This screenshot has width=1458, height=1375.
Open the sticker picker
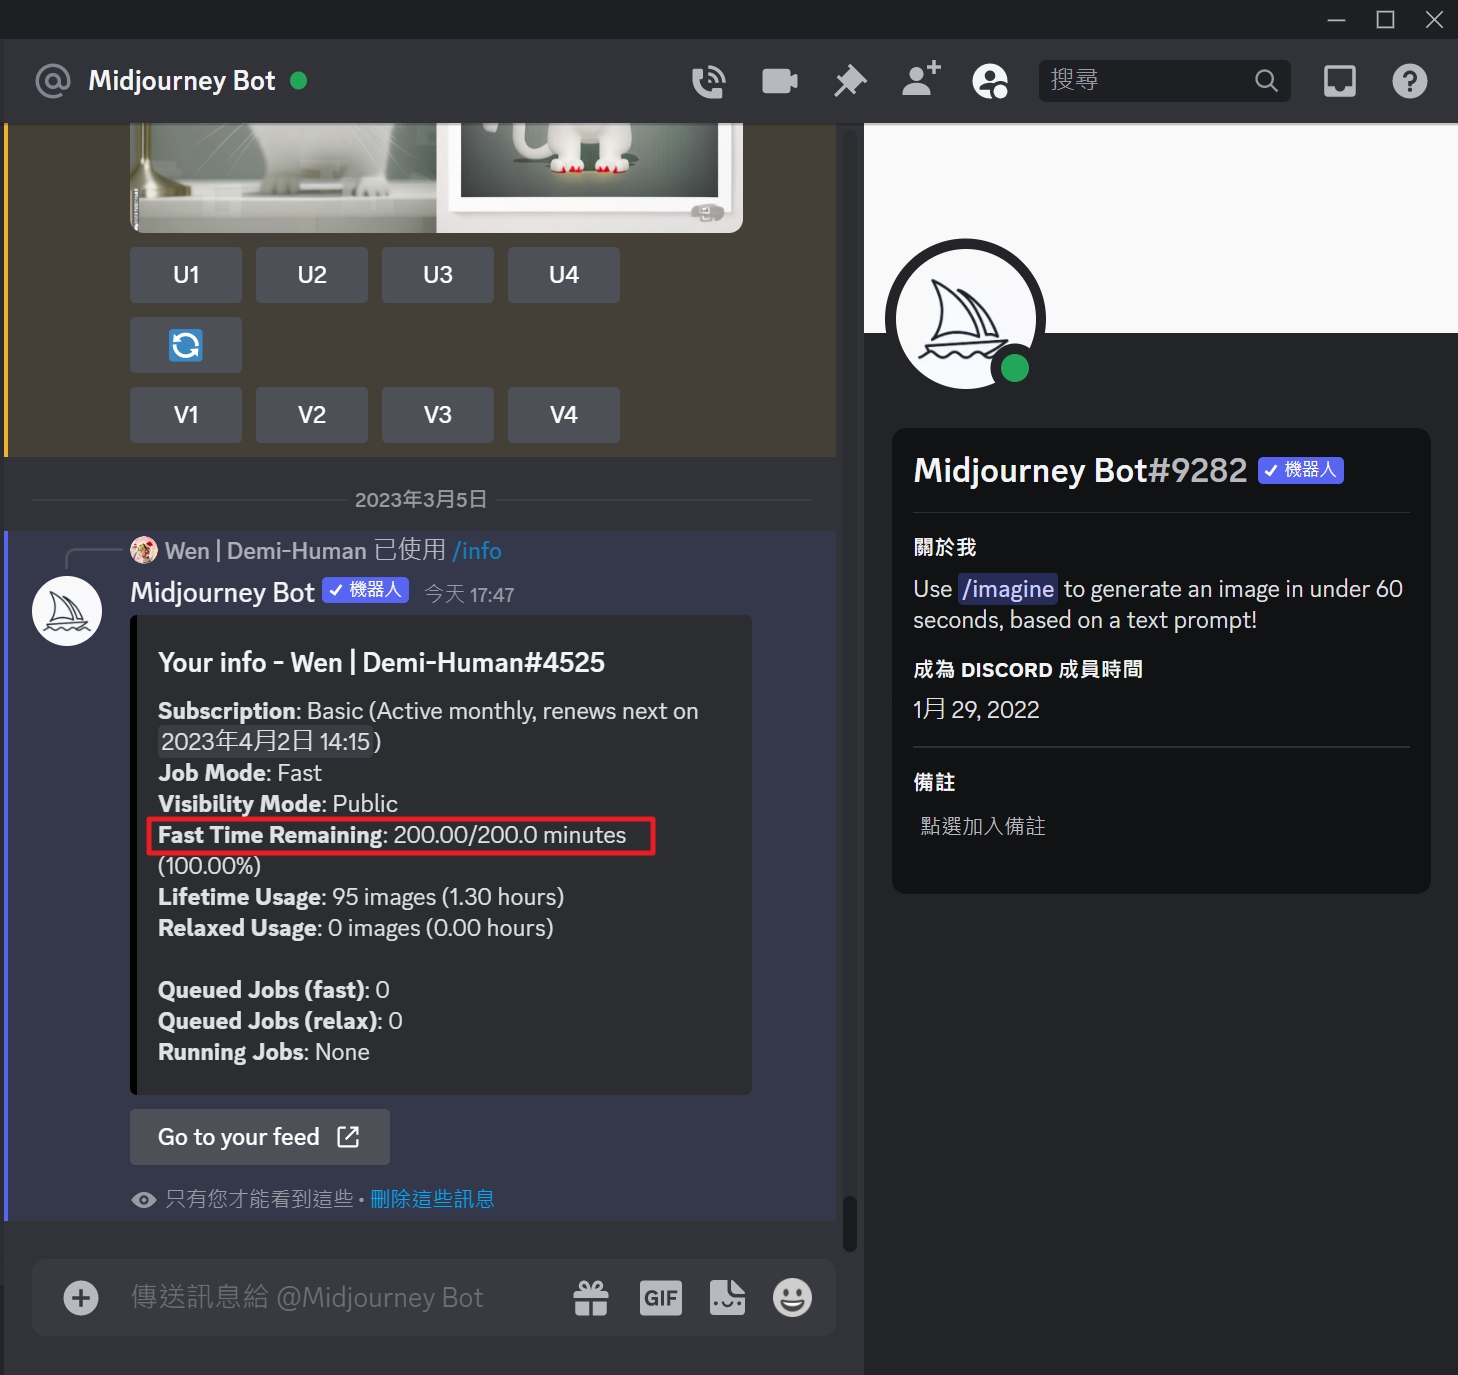point(727,1298)
